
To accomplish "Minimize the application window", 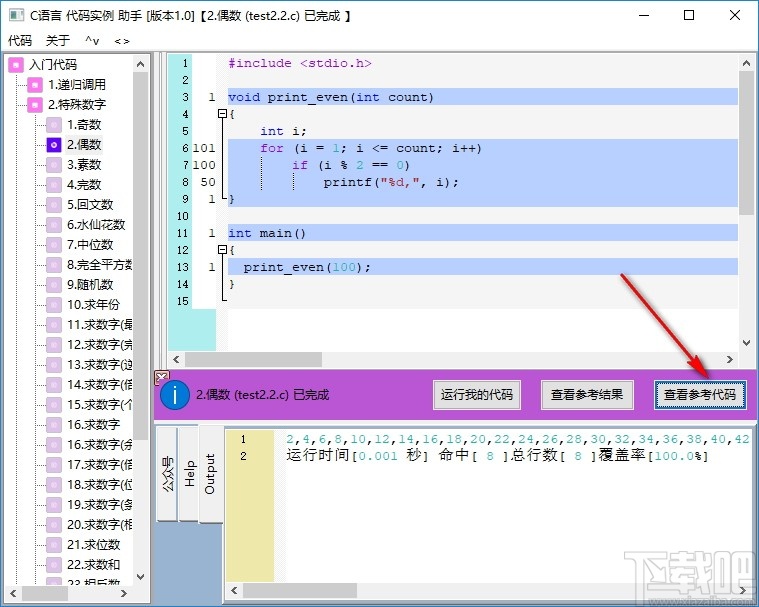I will tap(644, 15).
